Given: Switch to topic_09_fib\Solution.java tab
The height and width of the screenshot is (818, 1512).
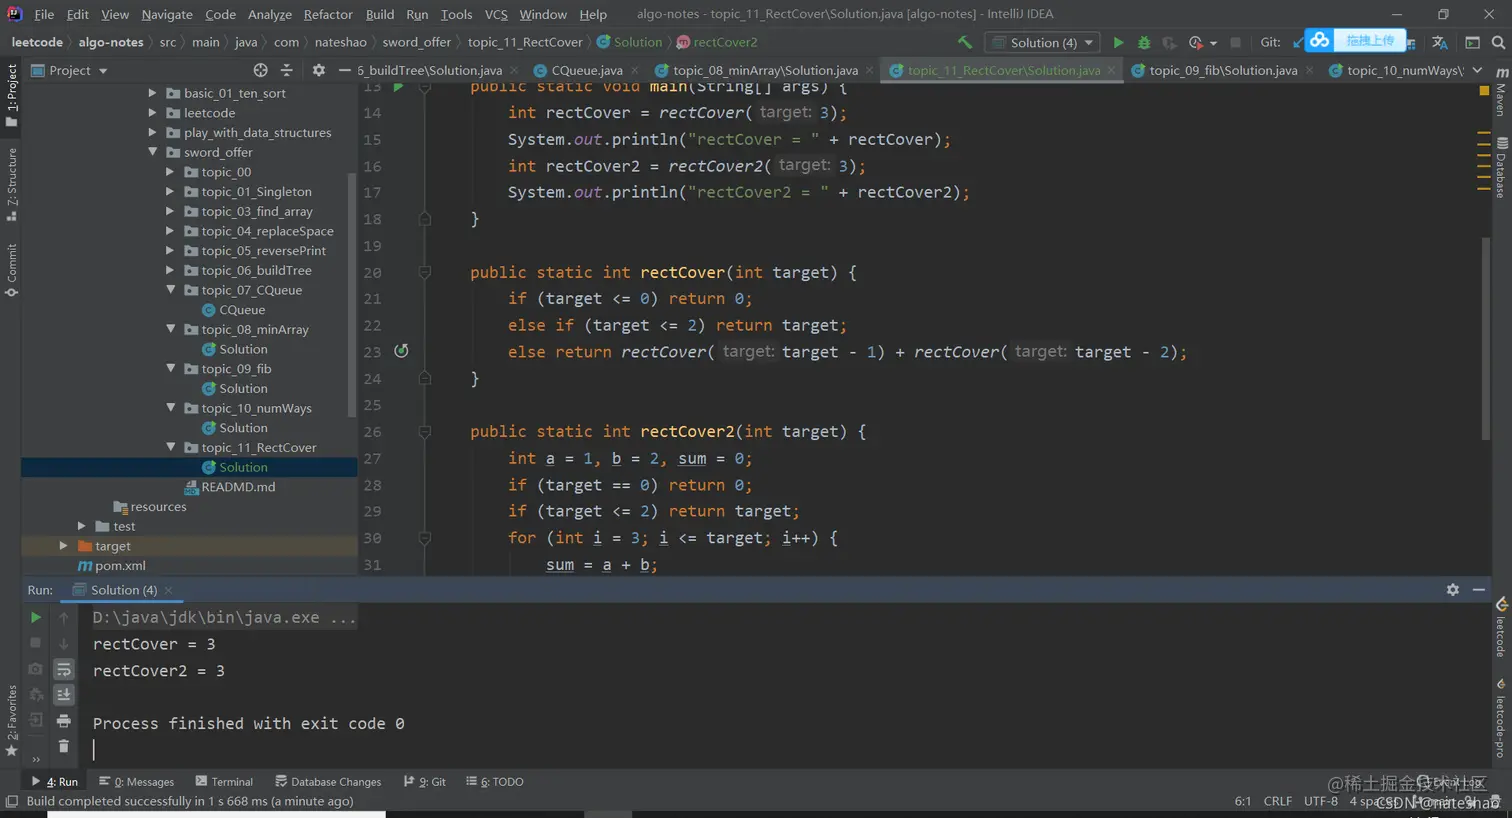Looking at the screenshot, I should pyautogui.click(x=1223, y=70).
